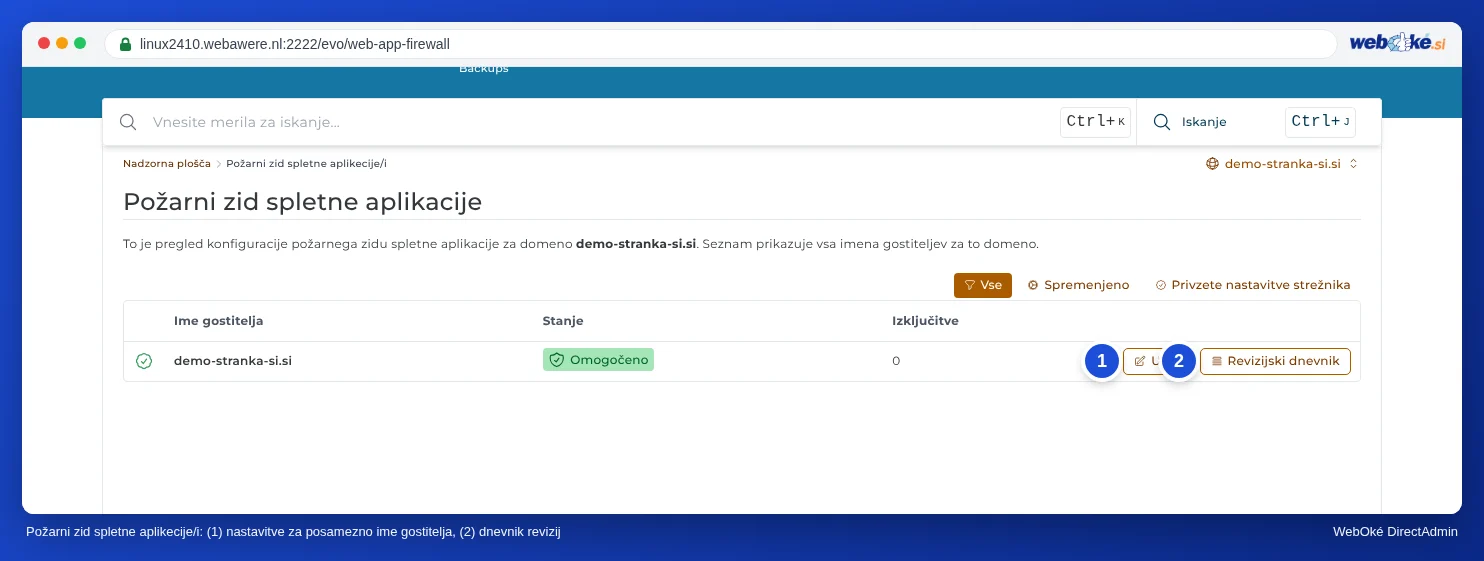Open the demo-stranka-si.si domain selector
1484x561 pixels.
[x=1282, y=163]
